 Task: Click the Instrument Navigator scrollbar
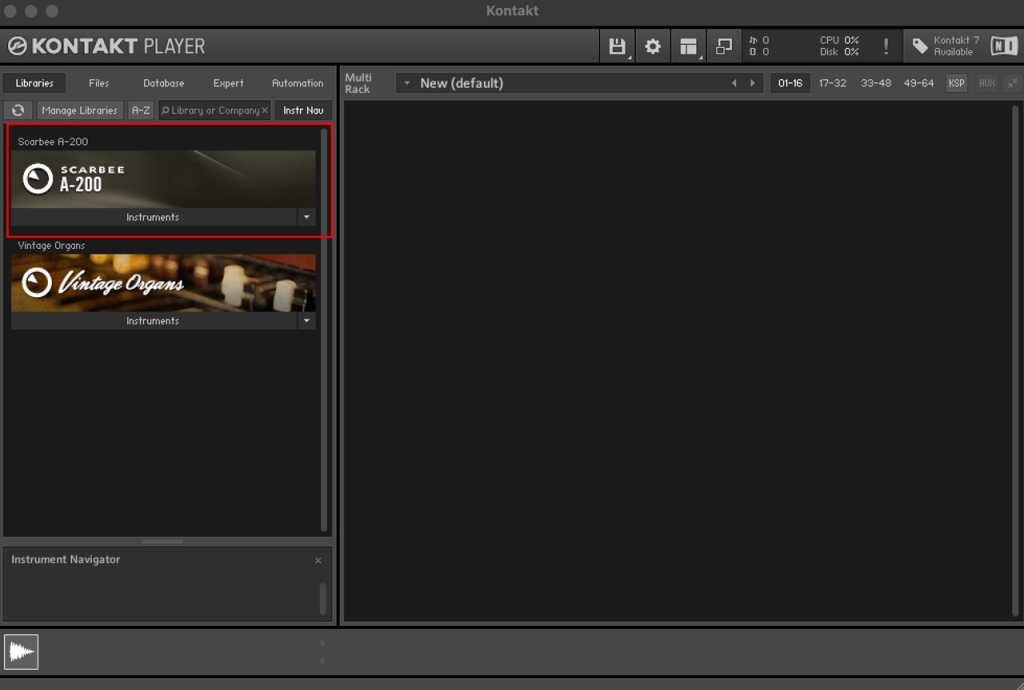pyautogui.click(x=323, y=598)
